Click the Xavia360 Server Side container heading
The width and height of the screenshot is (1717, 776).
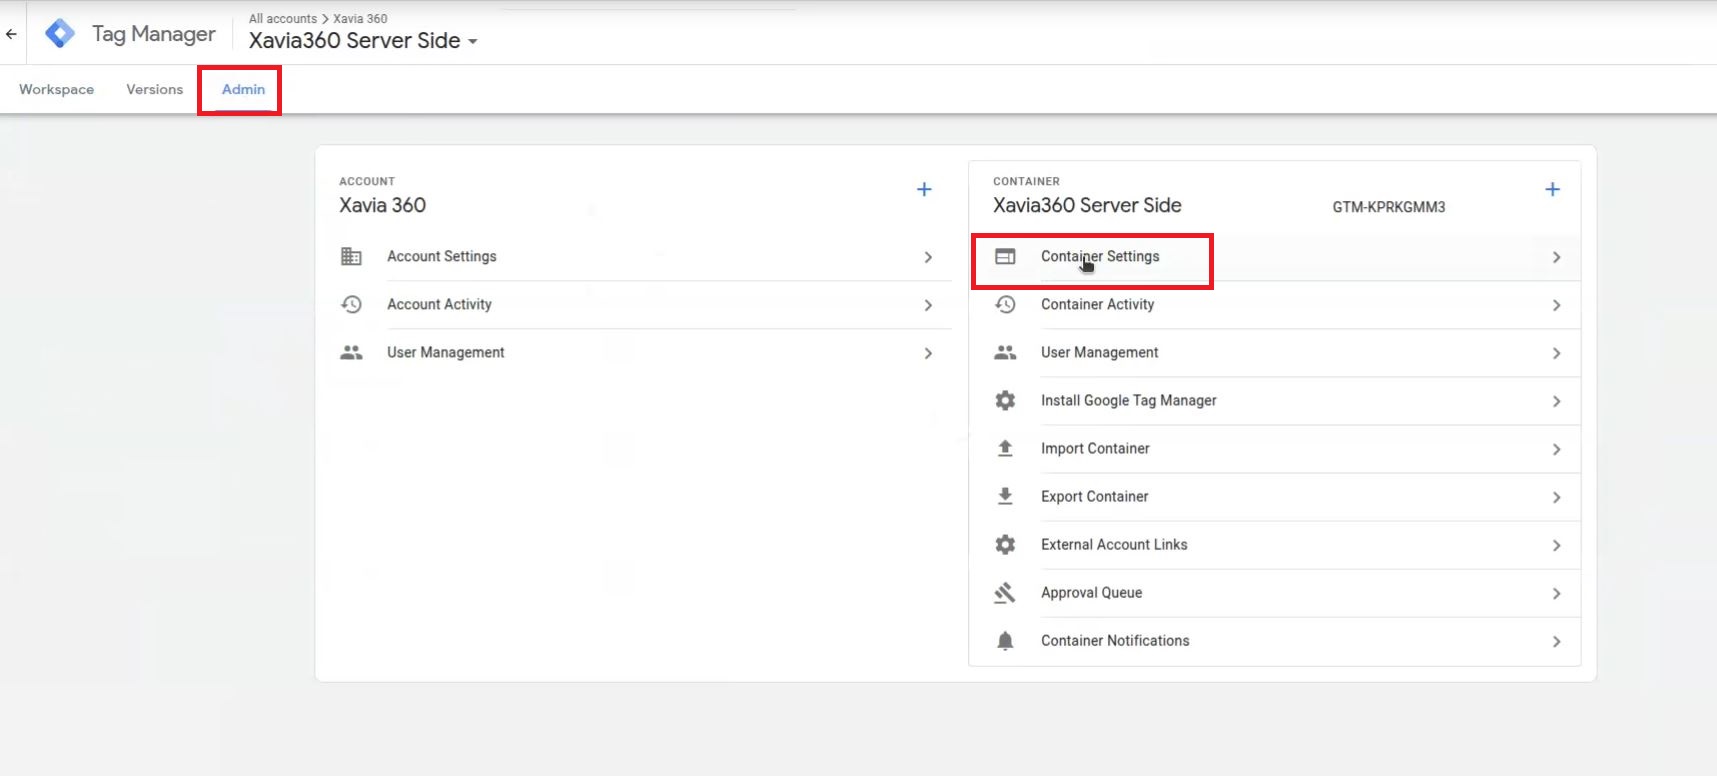[1087, 205]
